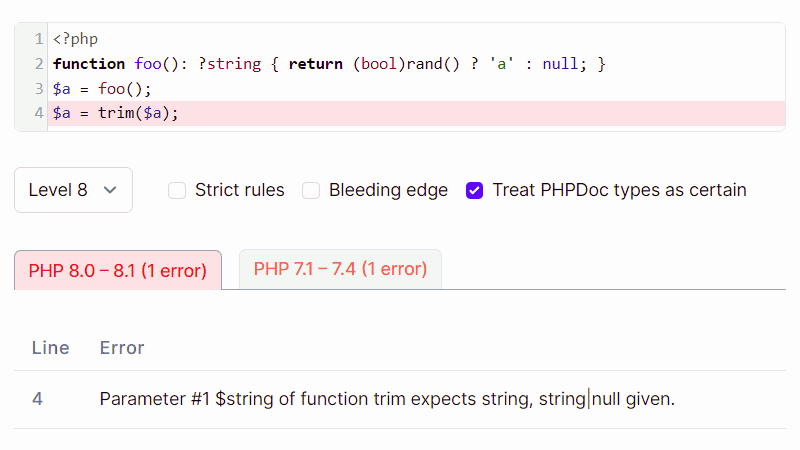Click the chevron arrow beside Level 8
Screen dimensions: 800x450
tap(110, 190)
